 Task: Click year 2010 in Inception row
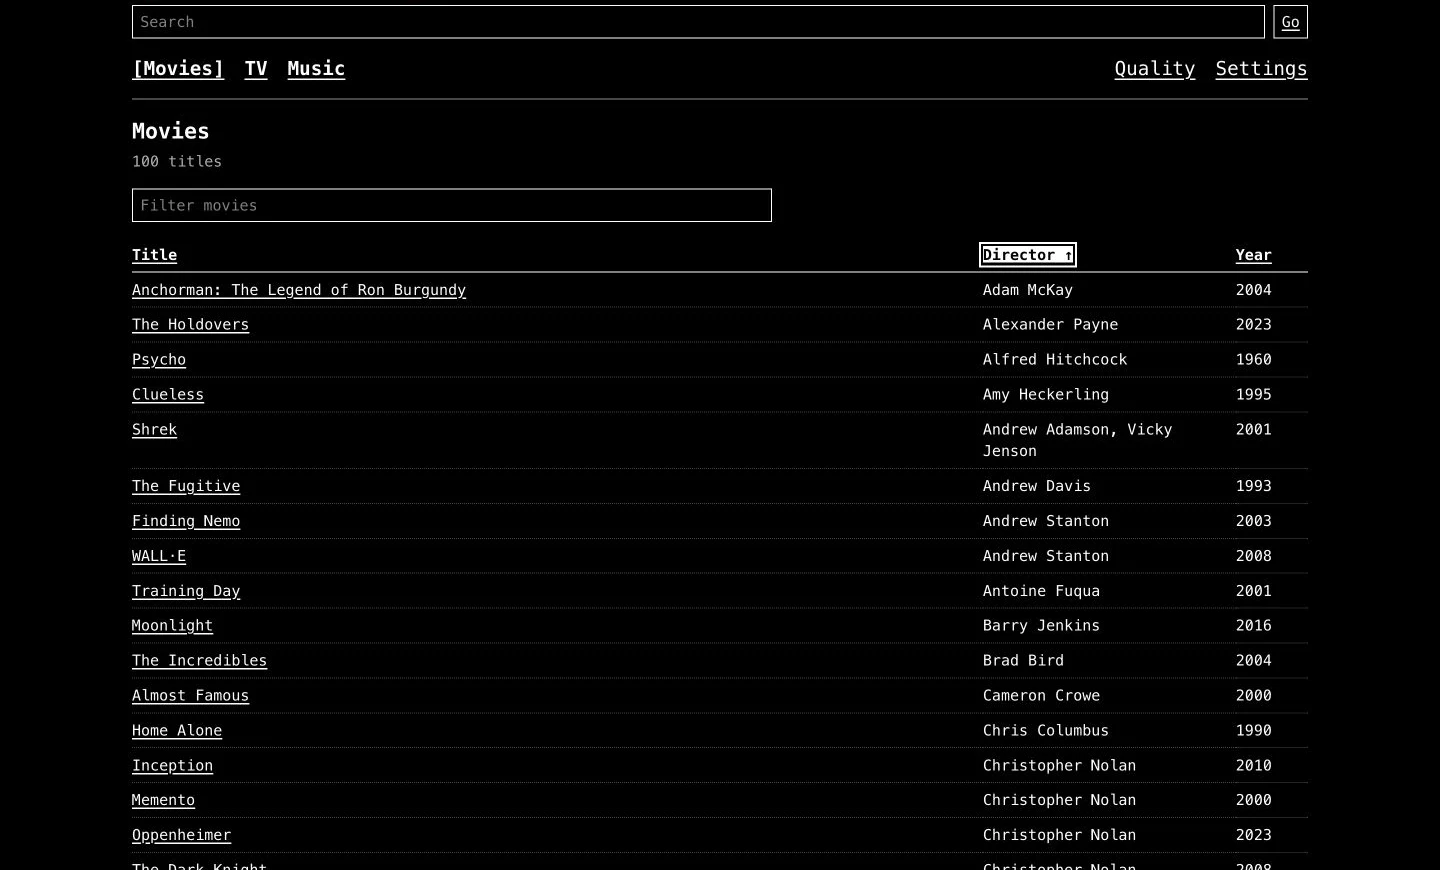tap(1253, 766)
